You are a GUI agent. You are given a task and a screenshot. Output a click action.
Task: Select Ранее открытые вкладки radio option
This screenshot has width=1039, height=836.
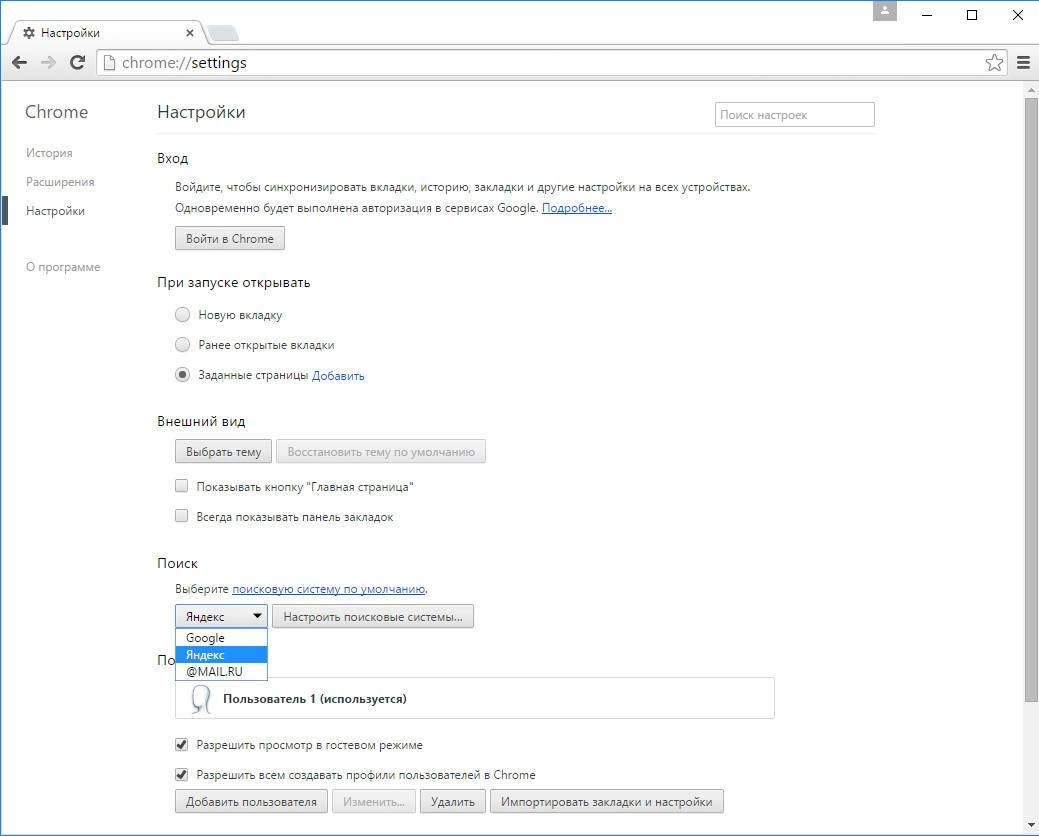pos(182,344)
